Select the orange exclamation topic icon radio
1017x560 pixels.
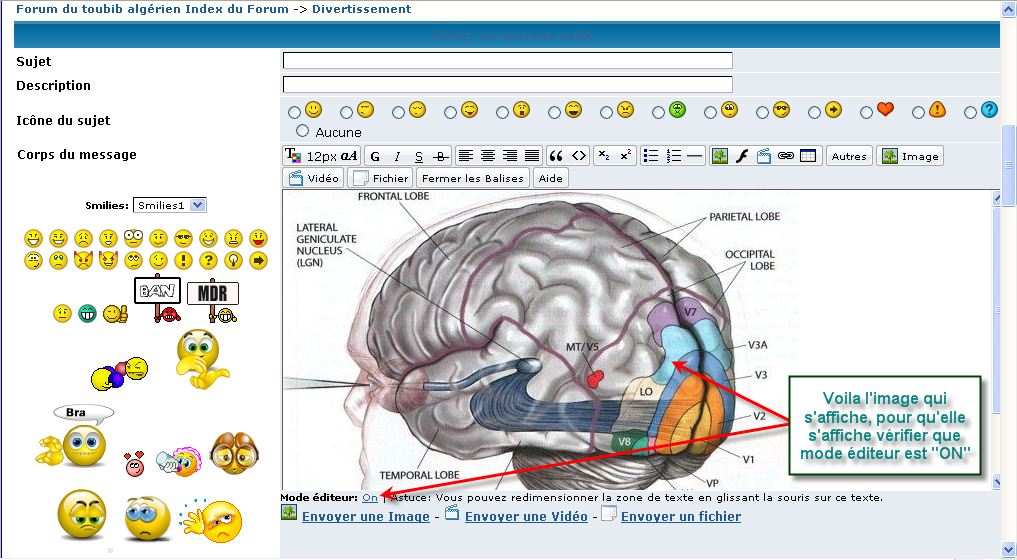coord(918,112)
